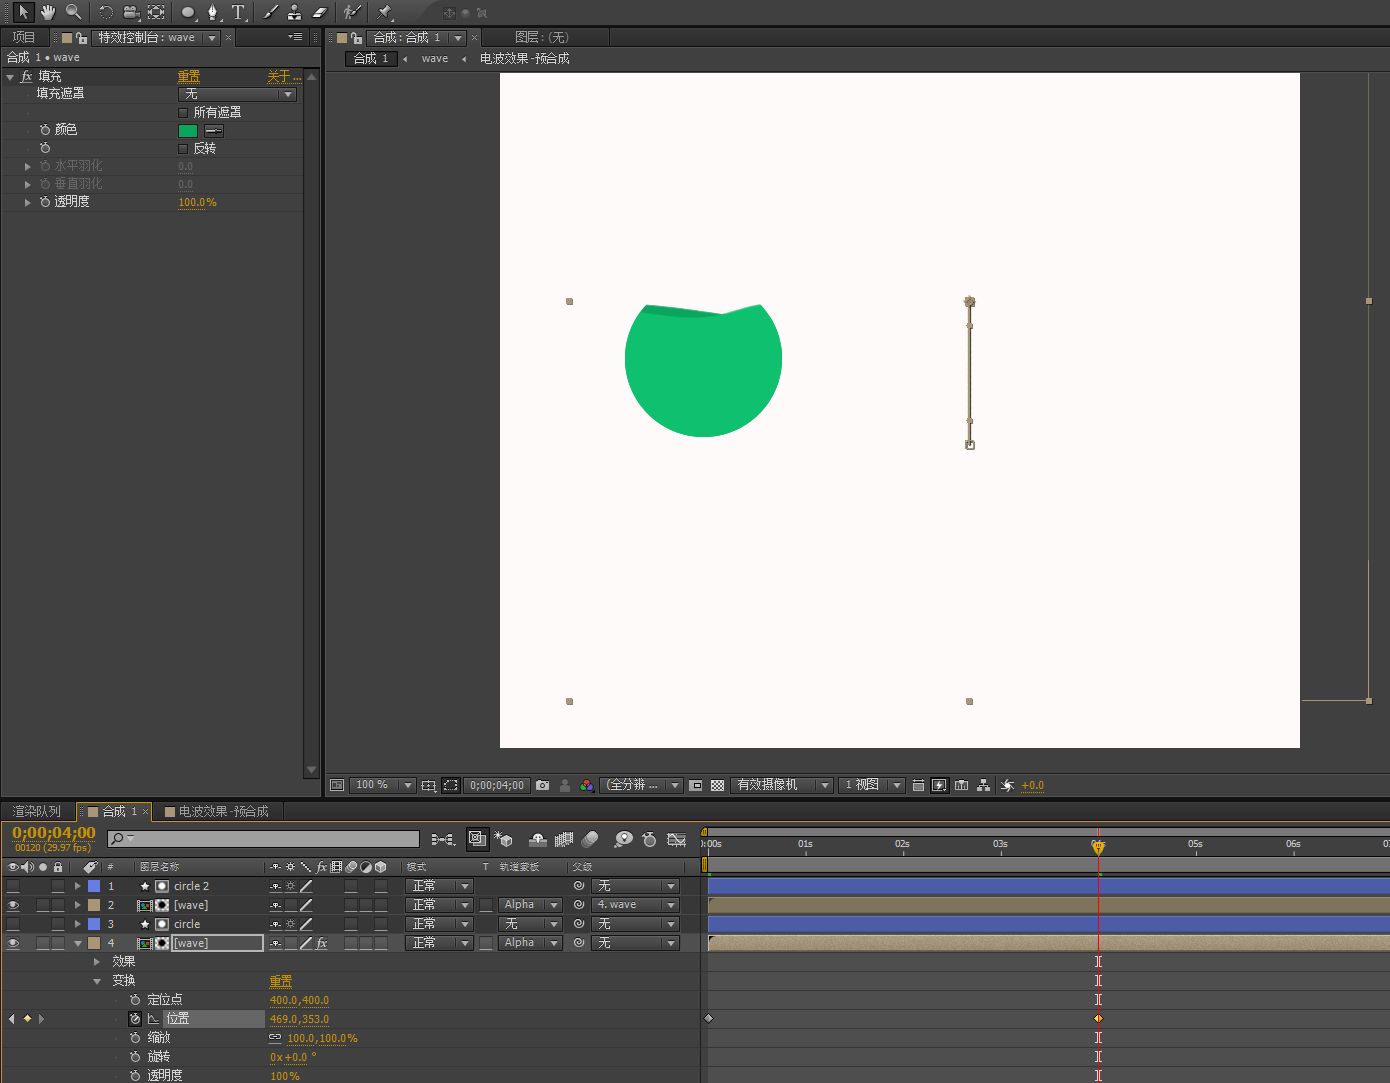Viewport: 1390px width, 1083px height.
Task: Take a snapshot with the camera icon
Action: pyautogui.click(x=542, y=786)
